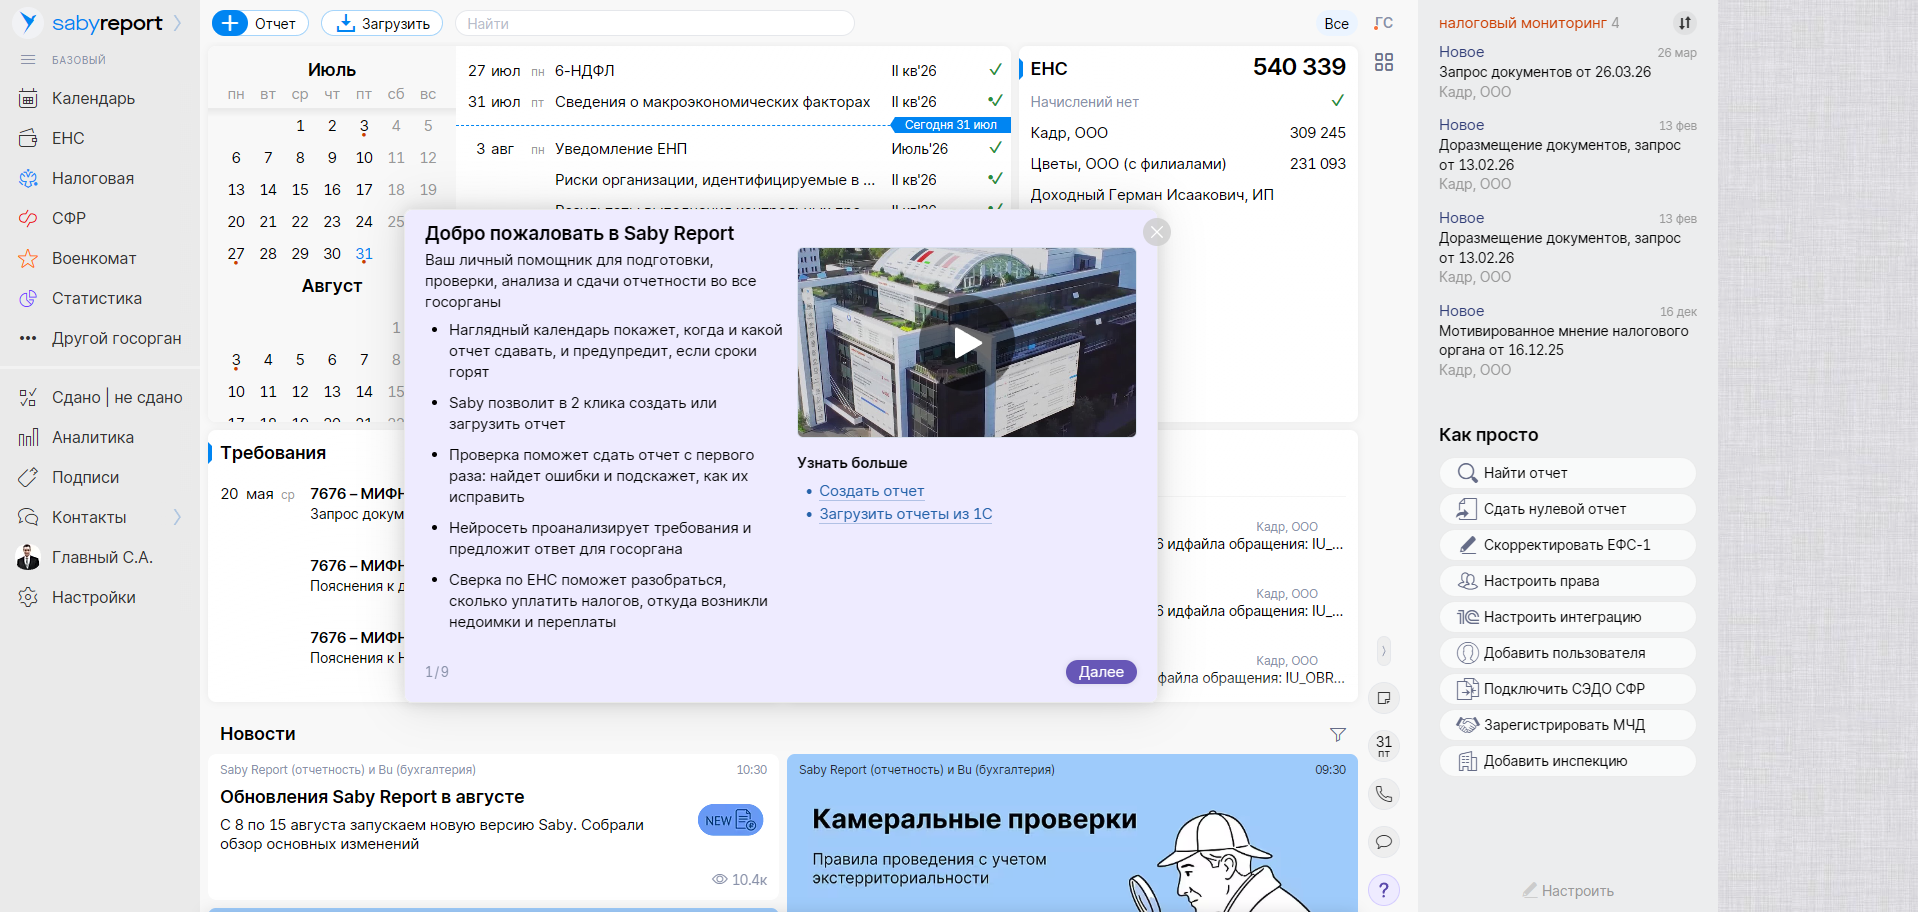This screenshot has width=1918, height=912.
Task: Filter news with the funnel icon
Action: tap(1337, 734)
